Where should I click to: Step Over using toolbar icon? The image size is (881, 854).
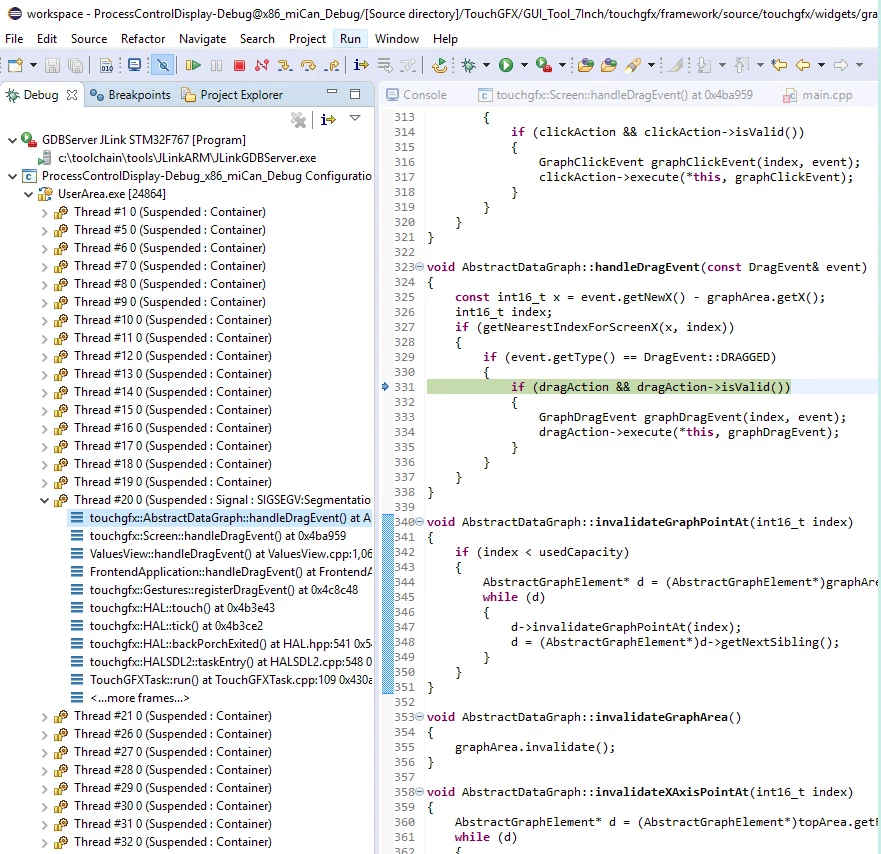coord(308,65)
